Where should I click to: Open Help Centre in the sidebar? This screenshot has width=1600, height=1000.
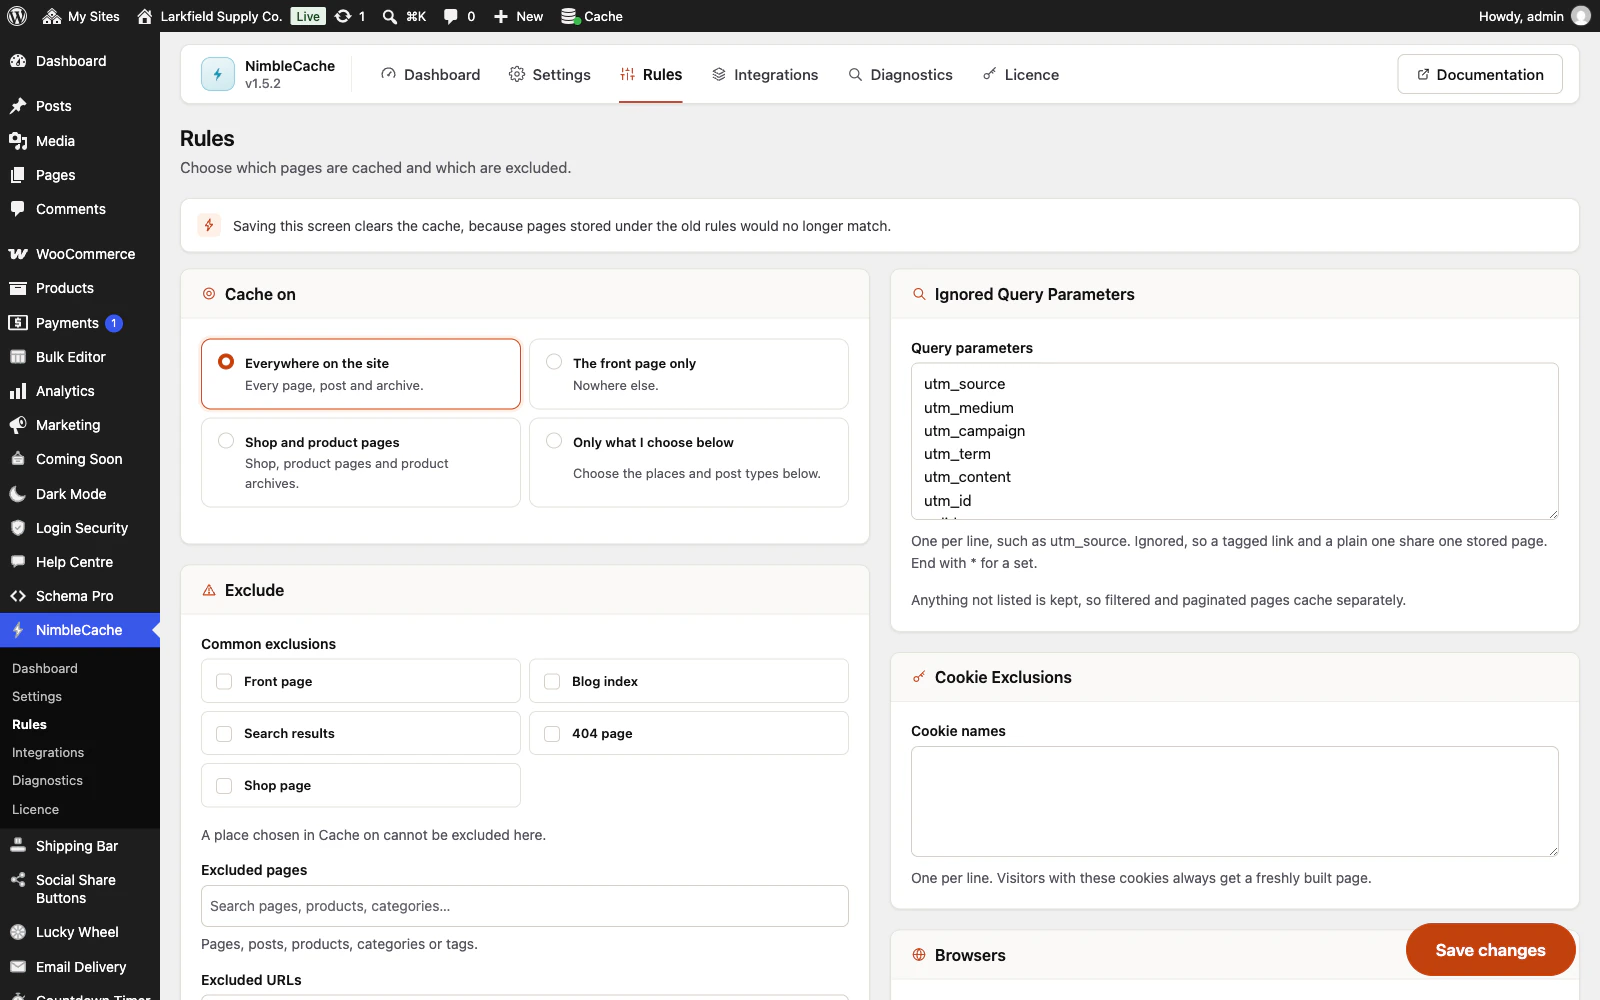tap(80, 562)
